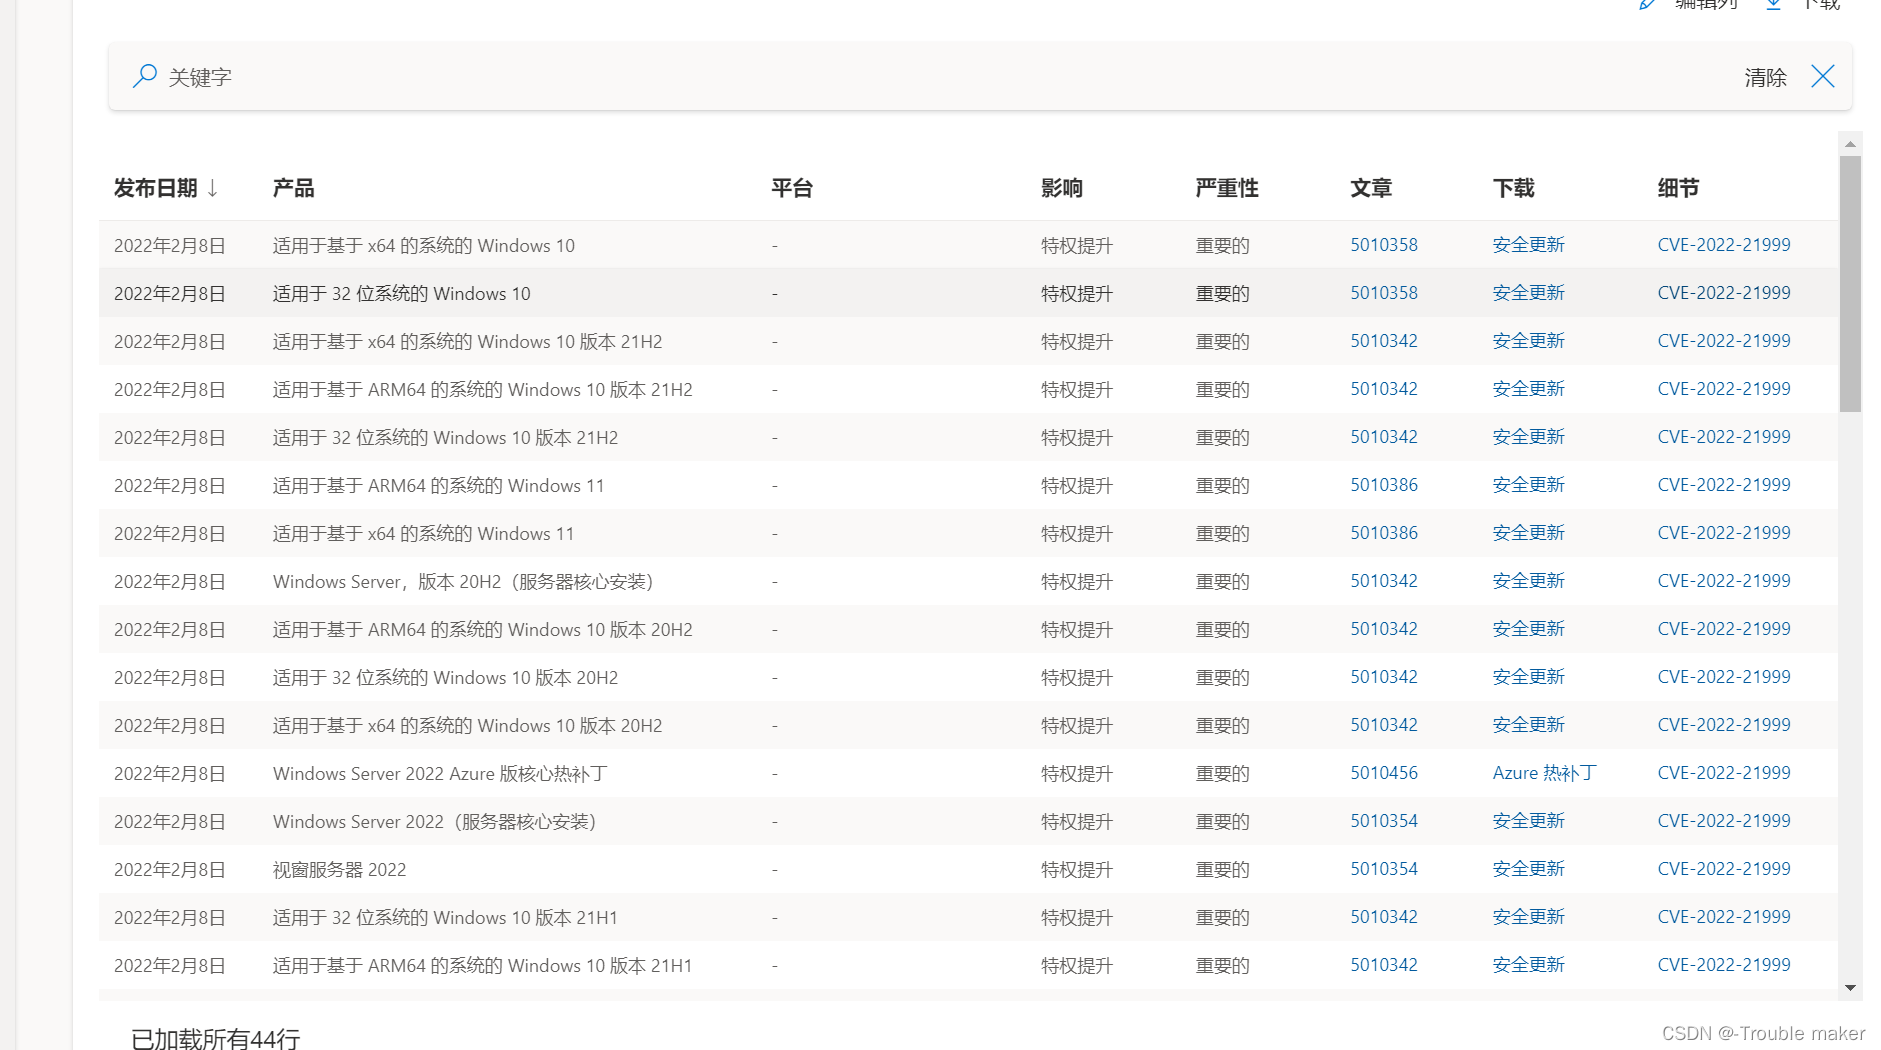
Task: Select product text Windows Server 2022 Azure 版核心热补丁
Action: pos(440,774)
